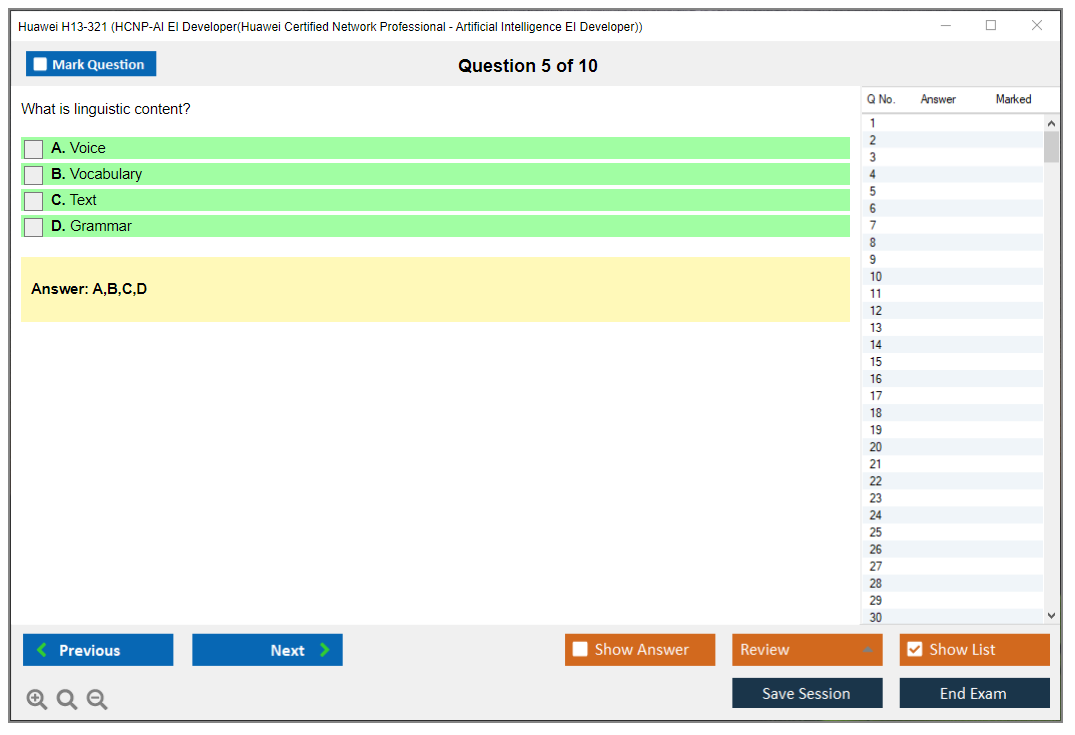Tick the checkbox for D. Grammar
This screenshot has height=735, width=1075.
[34, 227]
